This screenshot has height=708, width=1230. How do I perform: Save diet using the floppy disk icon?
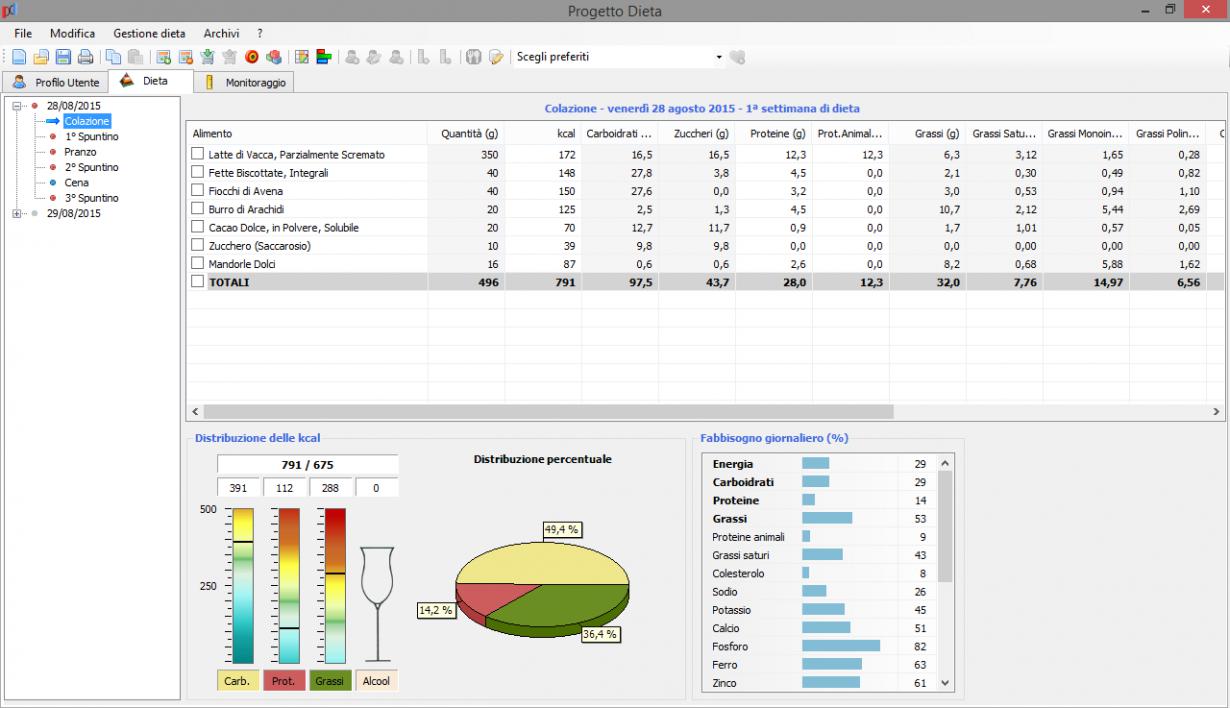coord(63,57)
